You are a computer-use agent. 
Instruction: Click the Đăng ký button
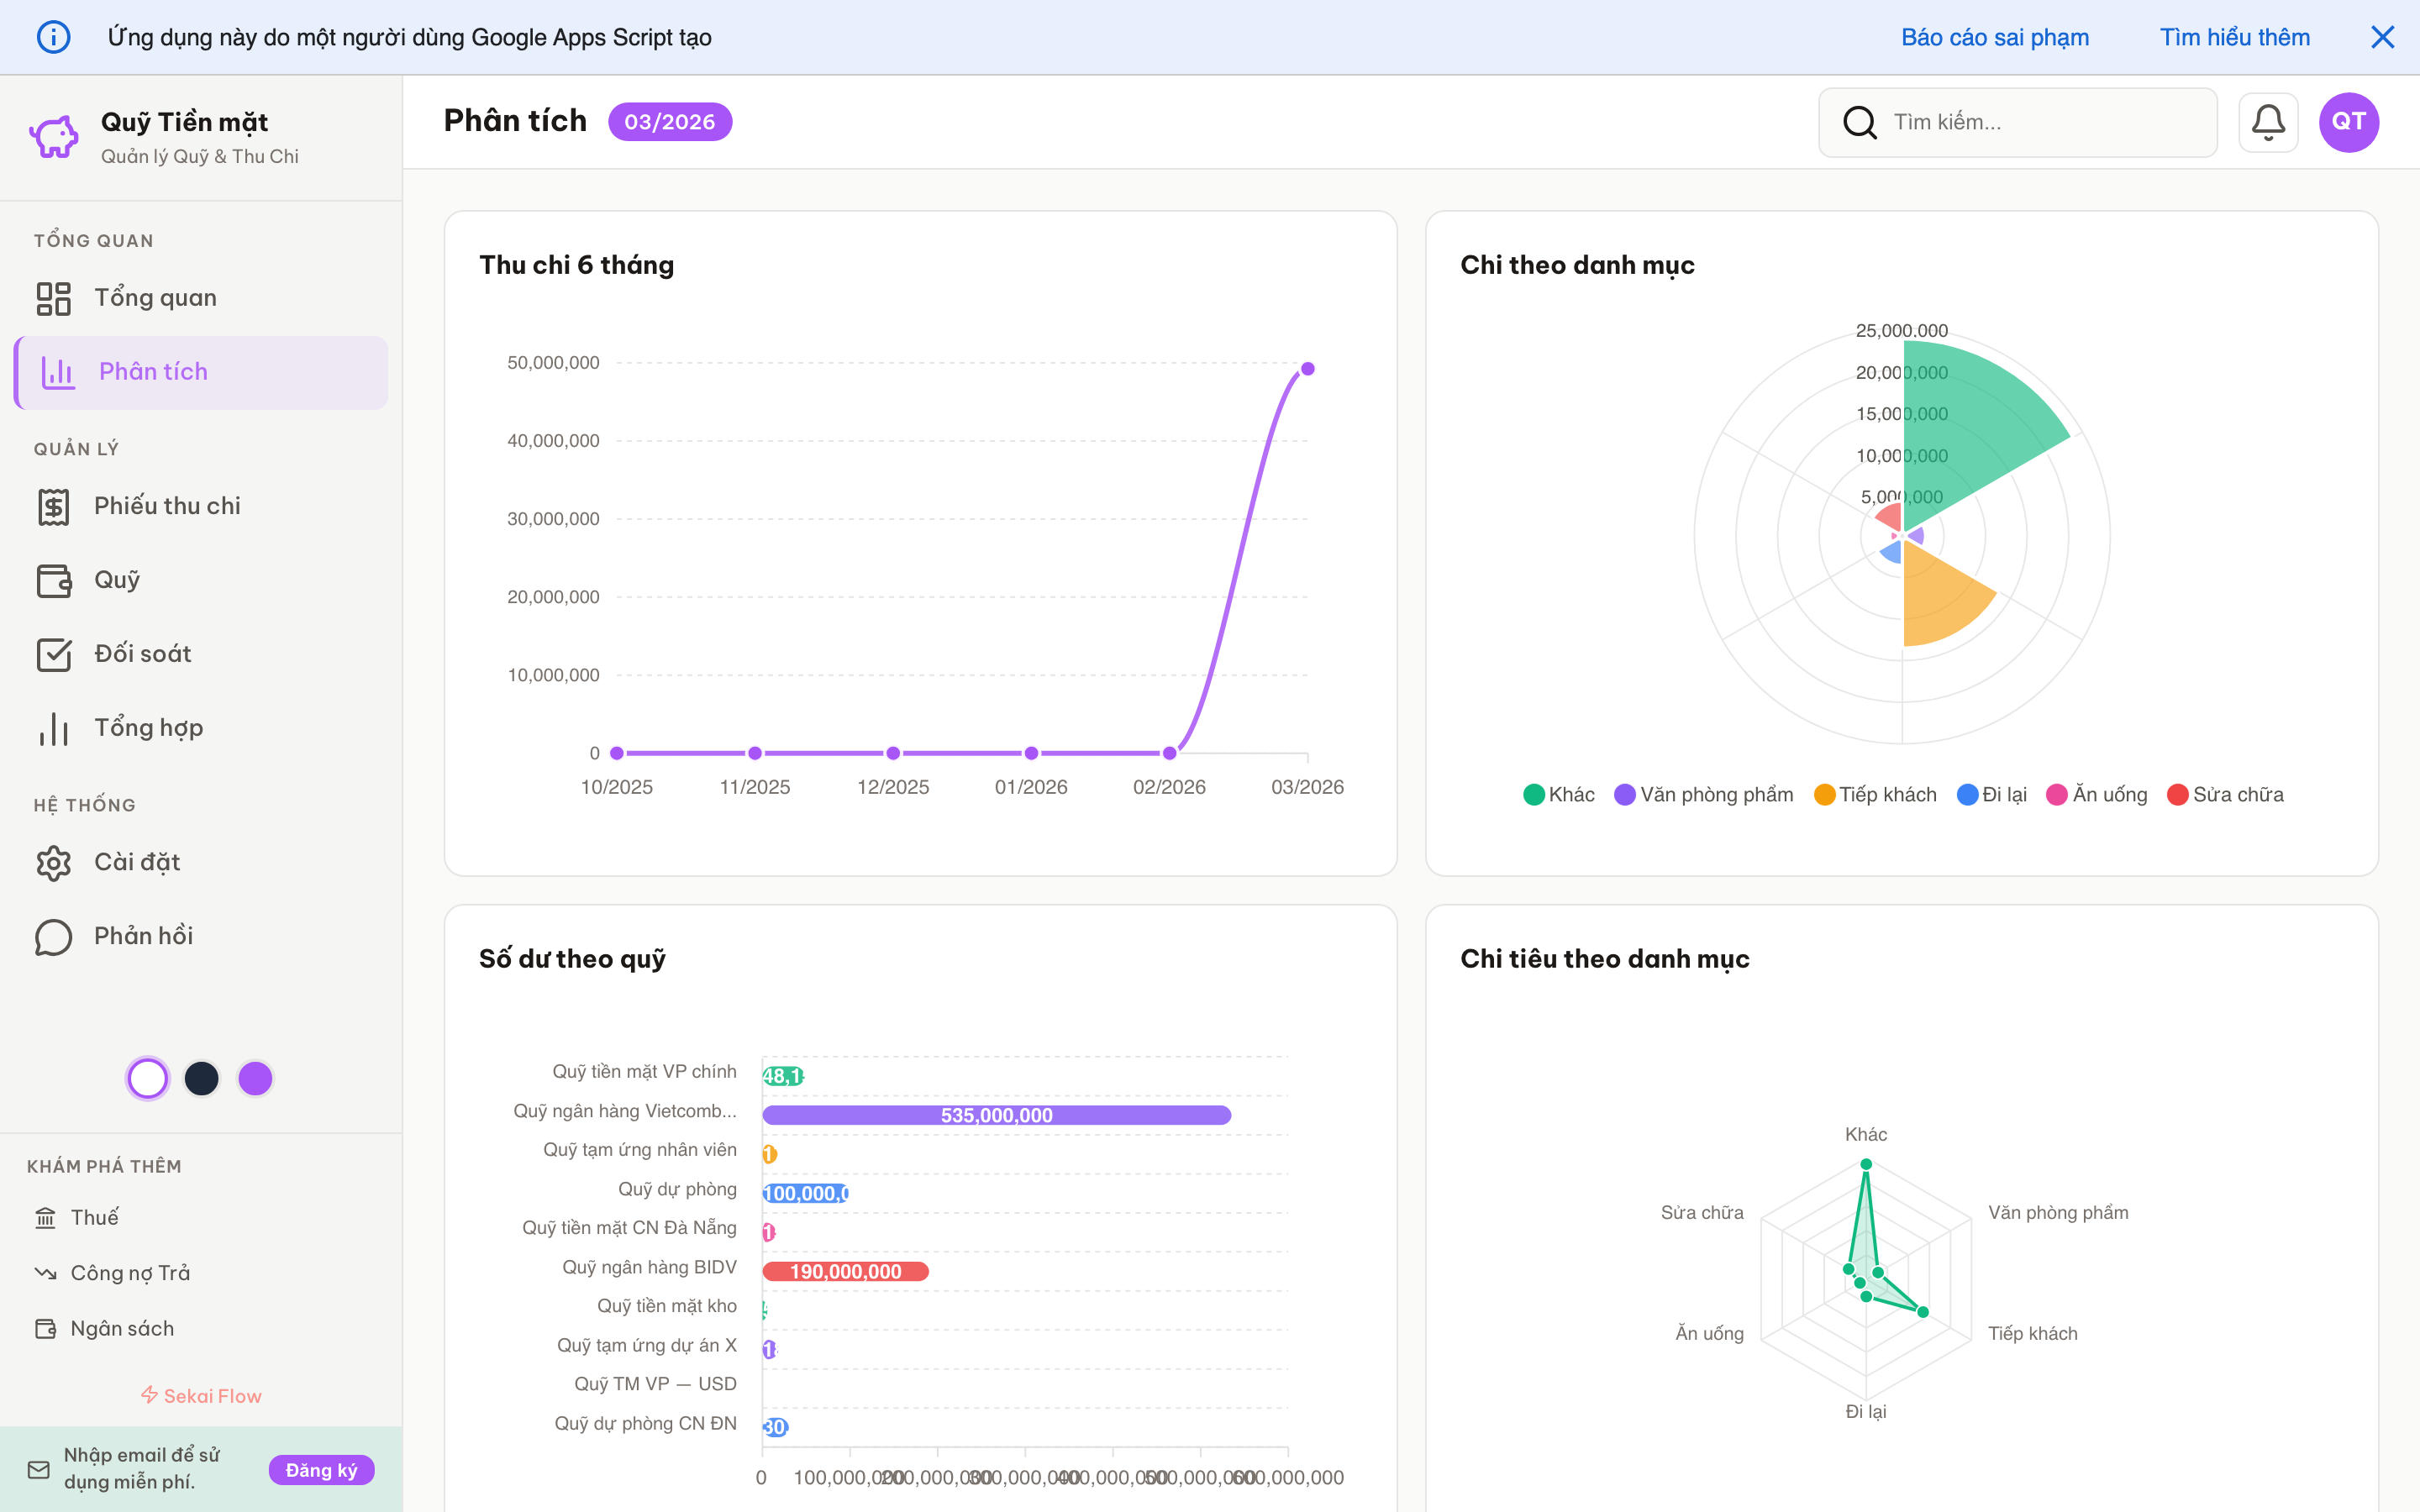click(x=321, y=1470)
